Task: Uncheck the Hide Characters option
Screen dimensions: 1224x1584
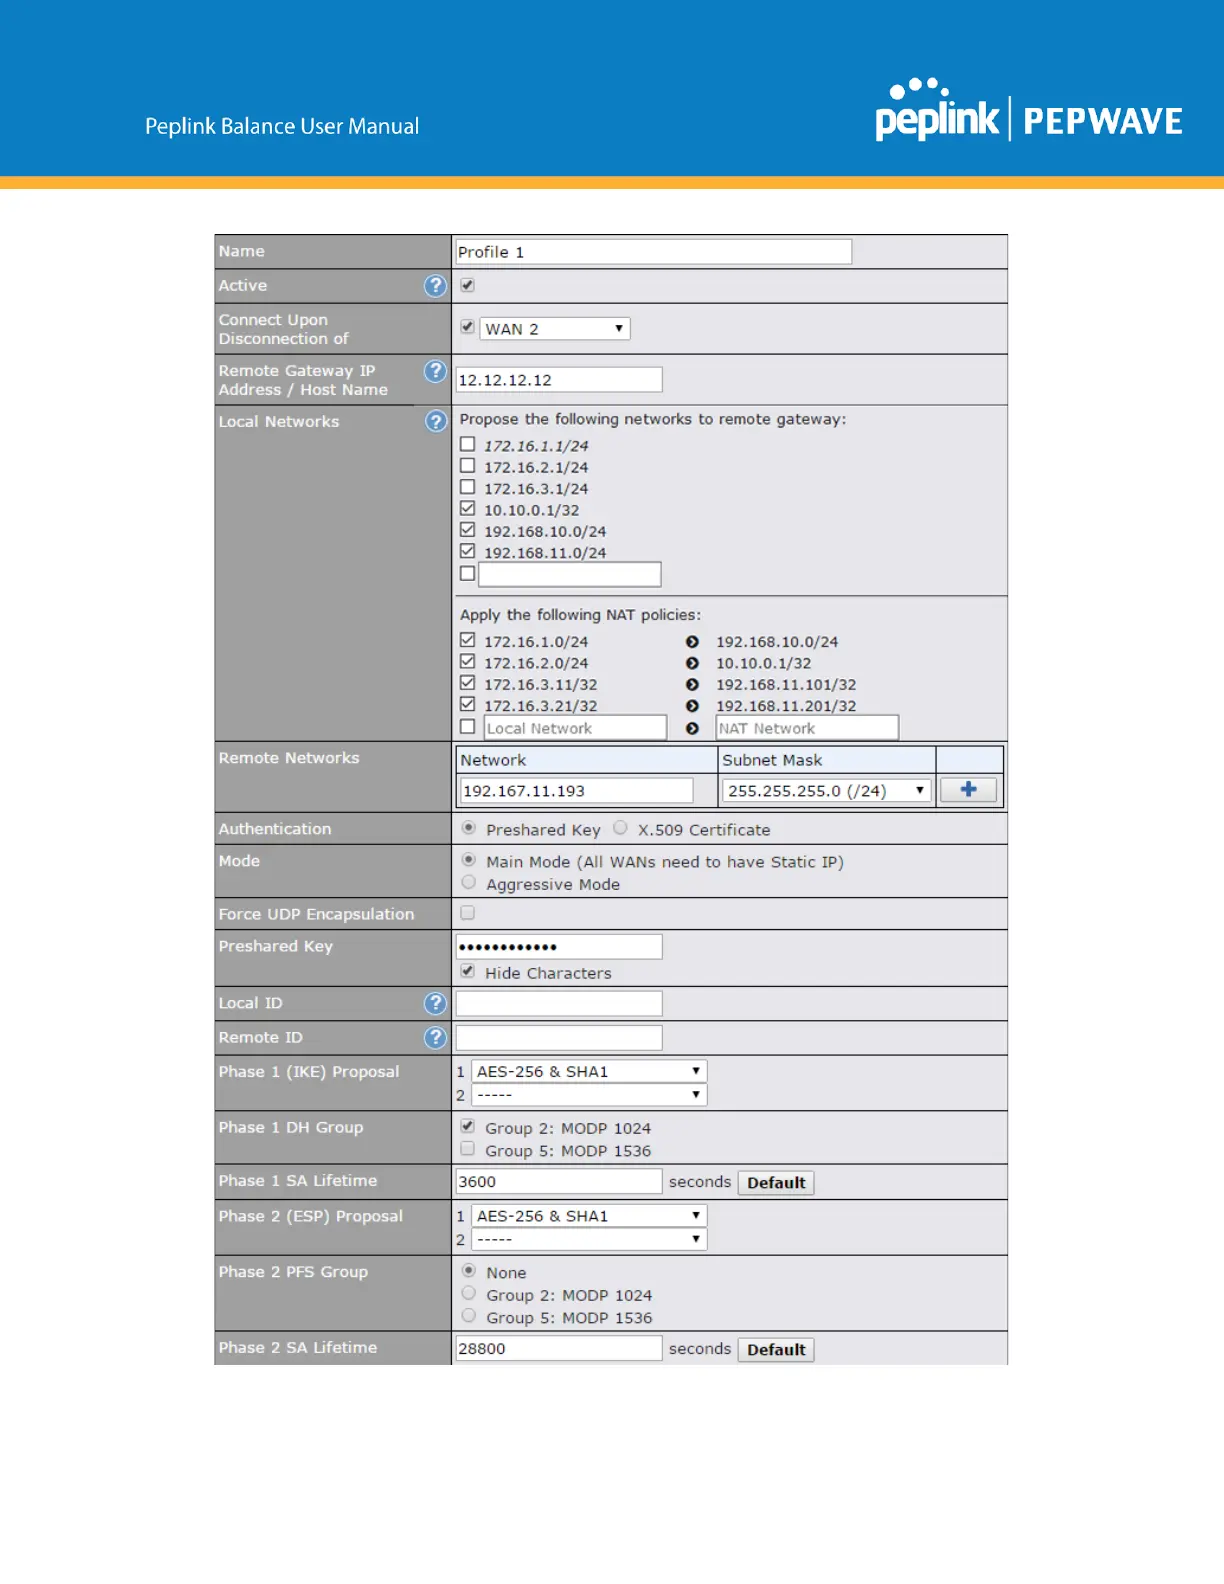Action: pyautogui.click(x=467, y=971)
